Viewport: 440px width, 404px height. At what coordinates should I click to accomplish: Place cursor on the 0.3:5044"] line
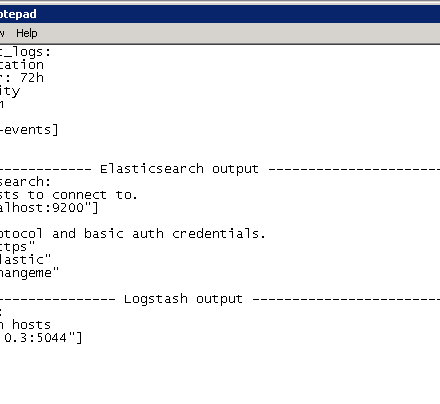(41, 338)
